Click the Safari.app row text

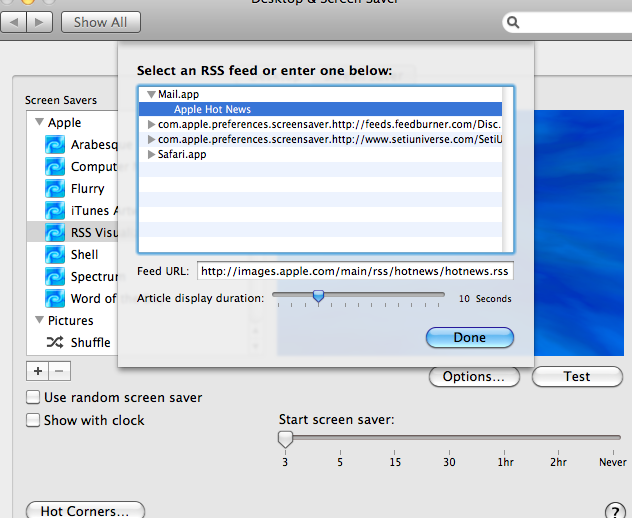[182, 154]
